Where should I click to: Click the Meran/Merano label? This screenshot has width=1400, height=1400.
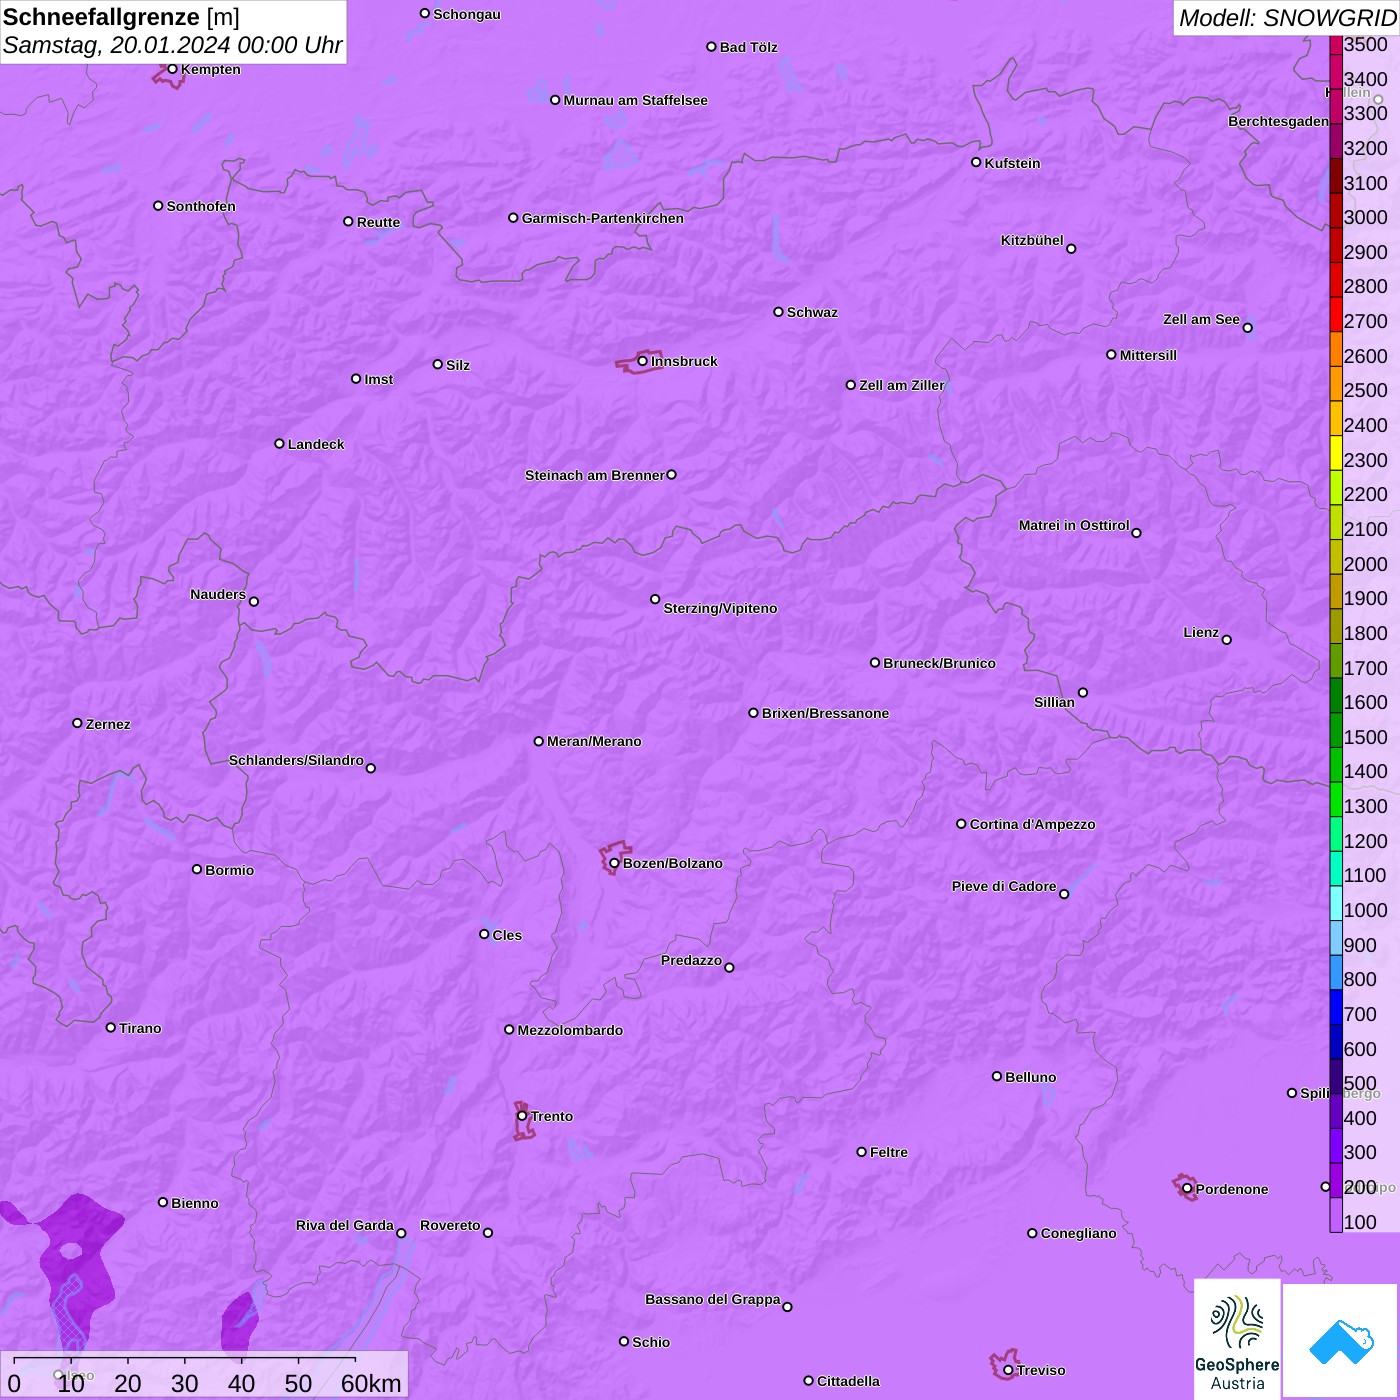tap(594, 741)
